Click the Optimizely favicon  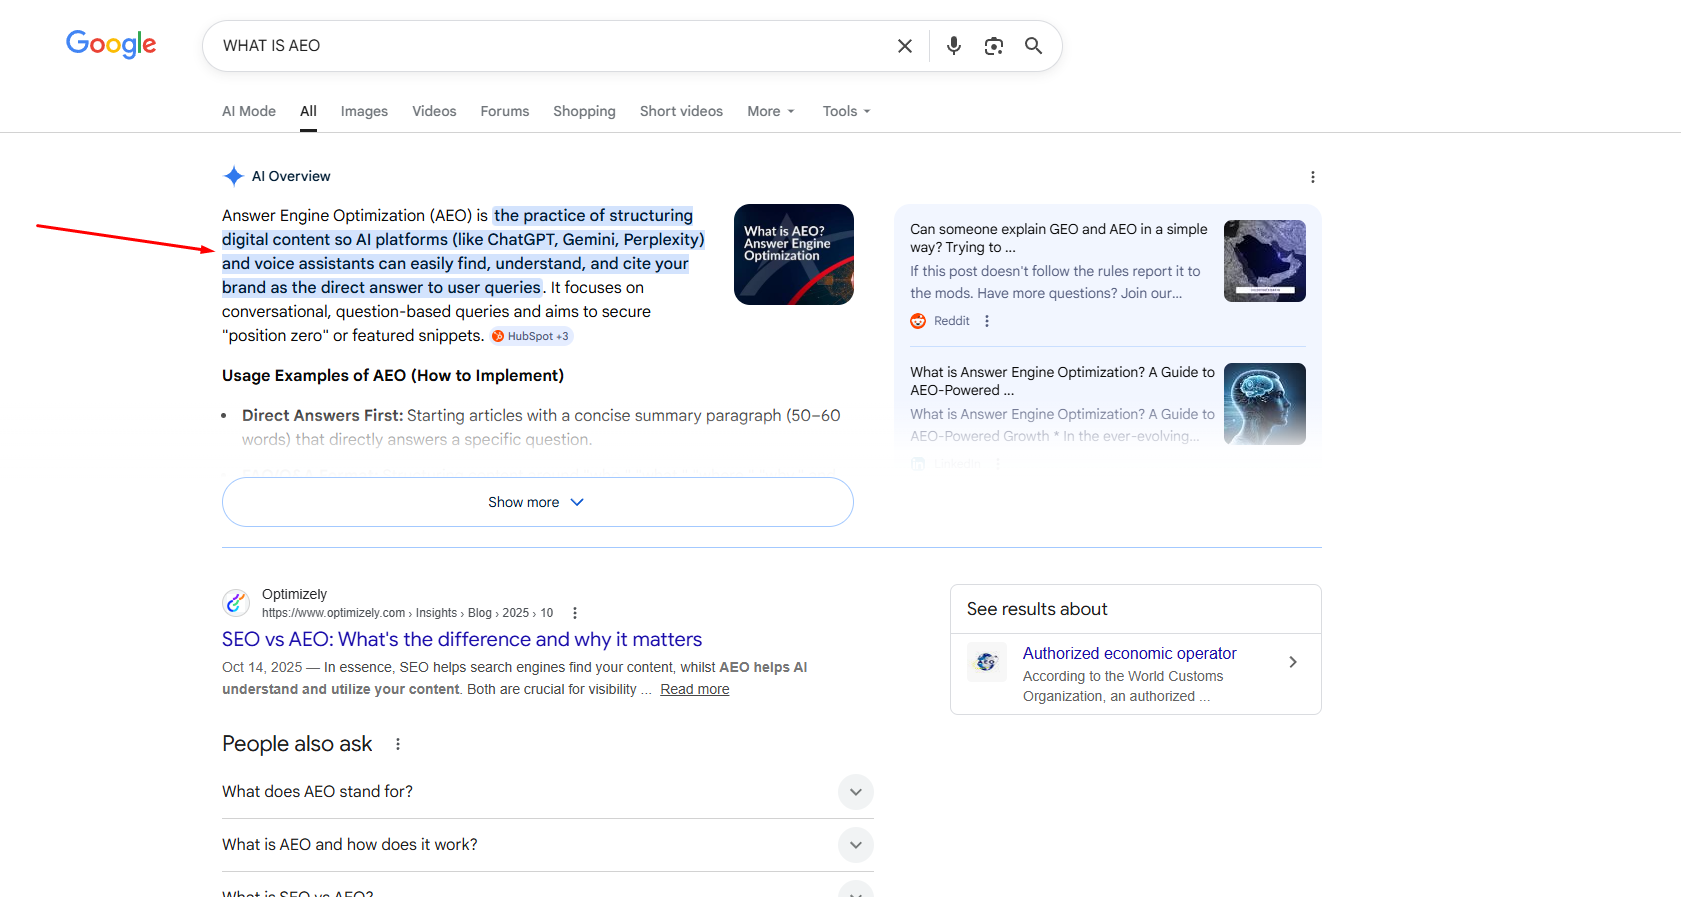[x=236, y=602]
